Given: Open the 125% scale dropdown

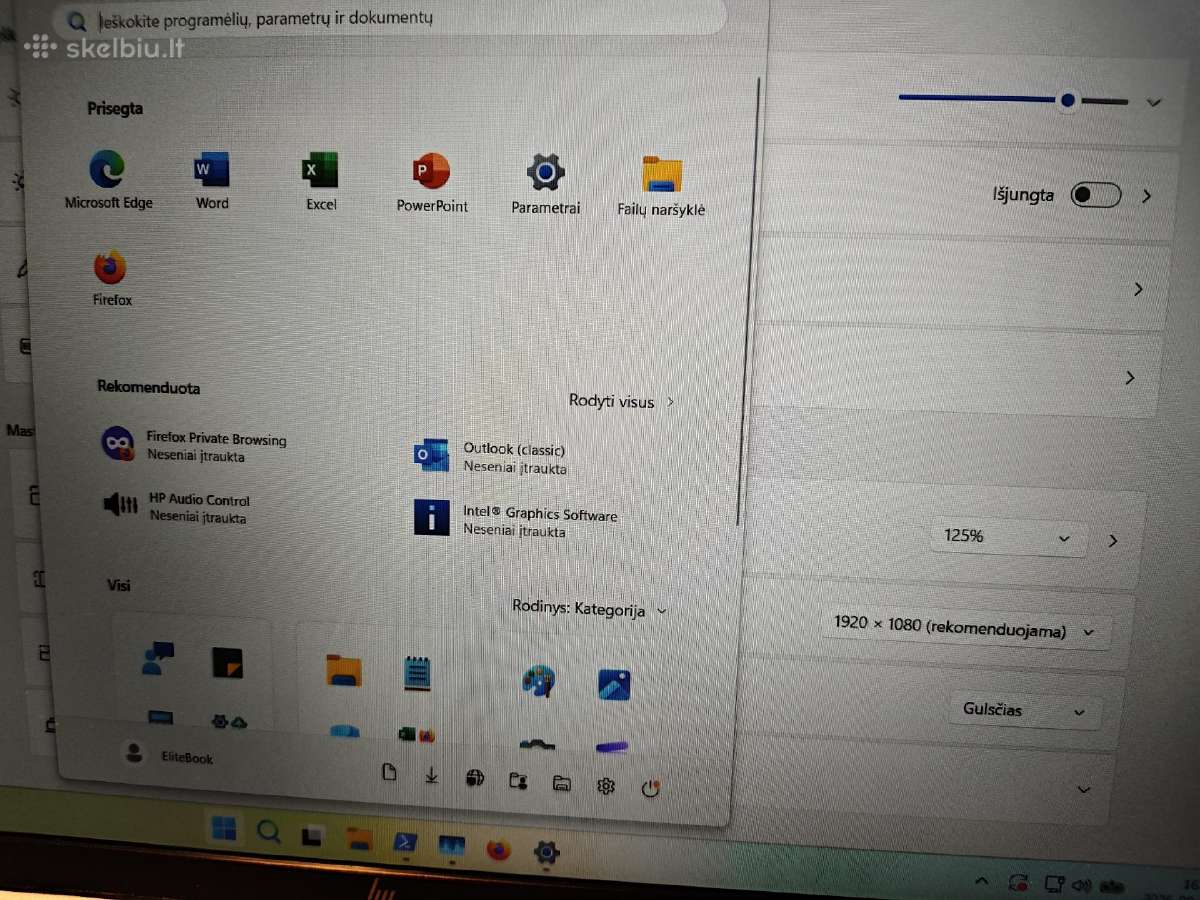Looking at the screenshot, I should coord(1008,537).
